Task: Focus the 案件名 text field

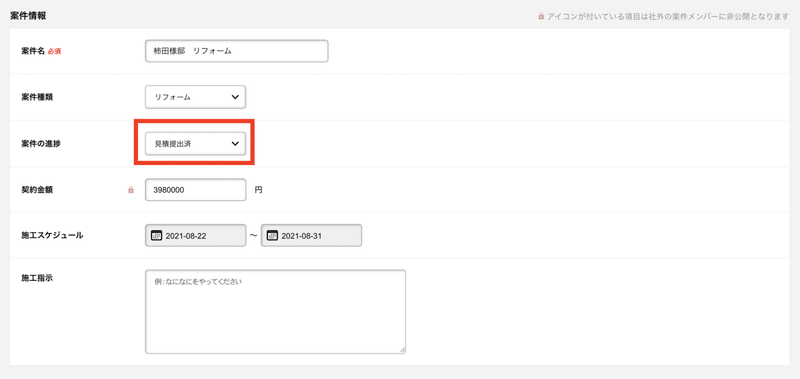Action: (237, 51)
